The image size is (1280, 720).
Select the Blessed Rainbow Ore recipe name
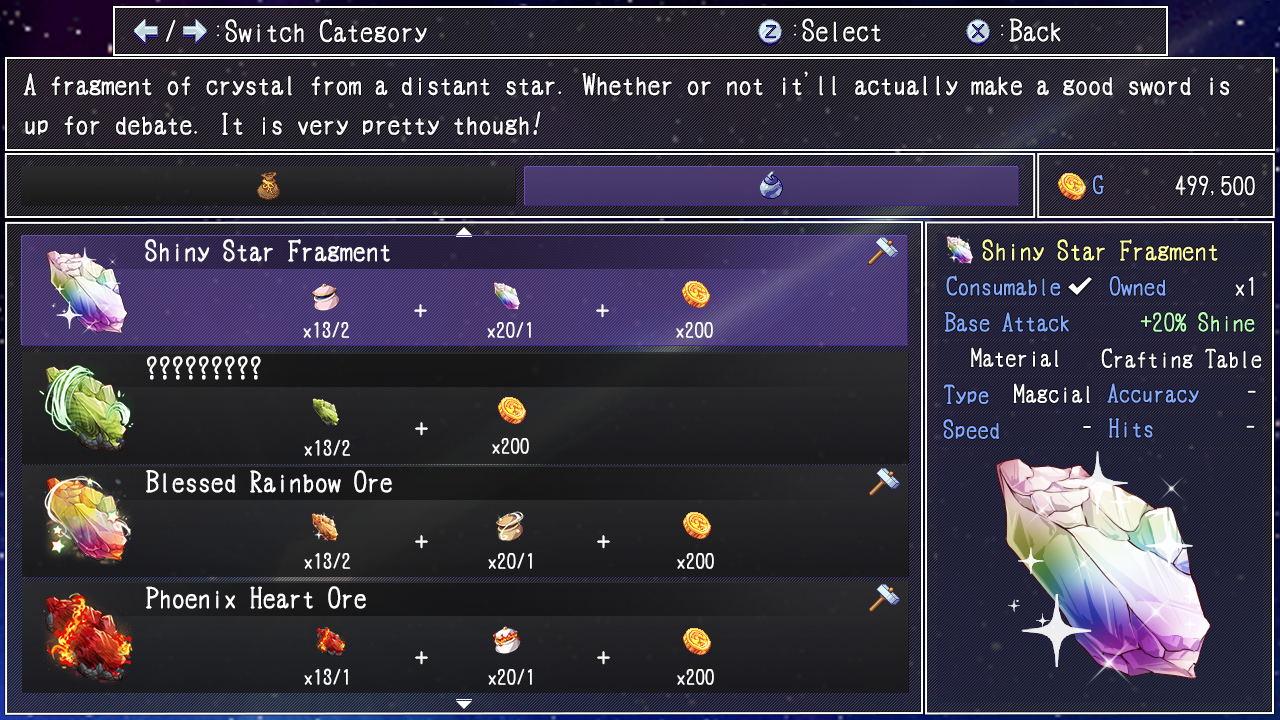pos(269,483)
